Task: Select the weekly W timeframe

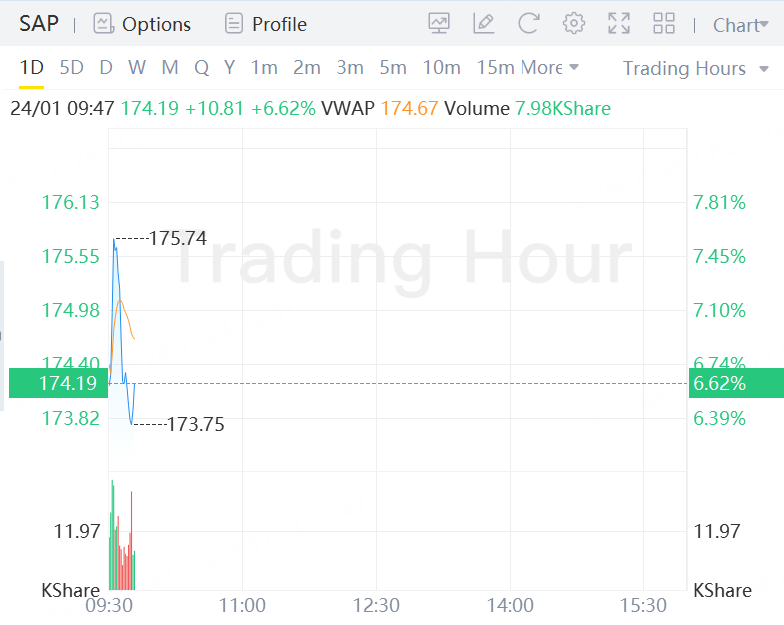Action: coord(137,68)
